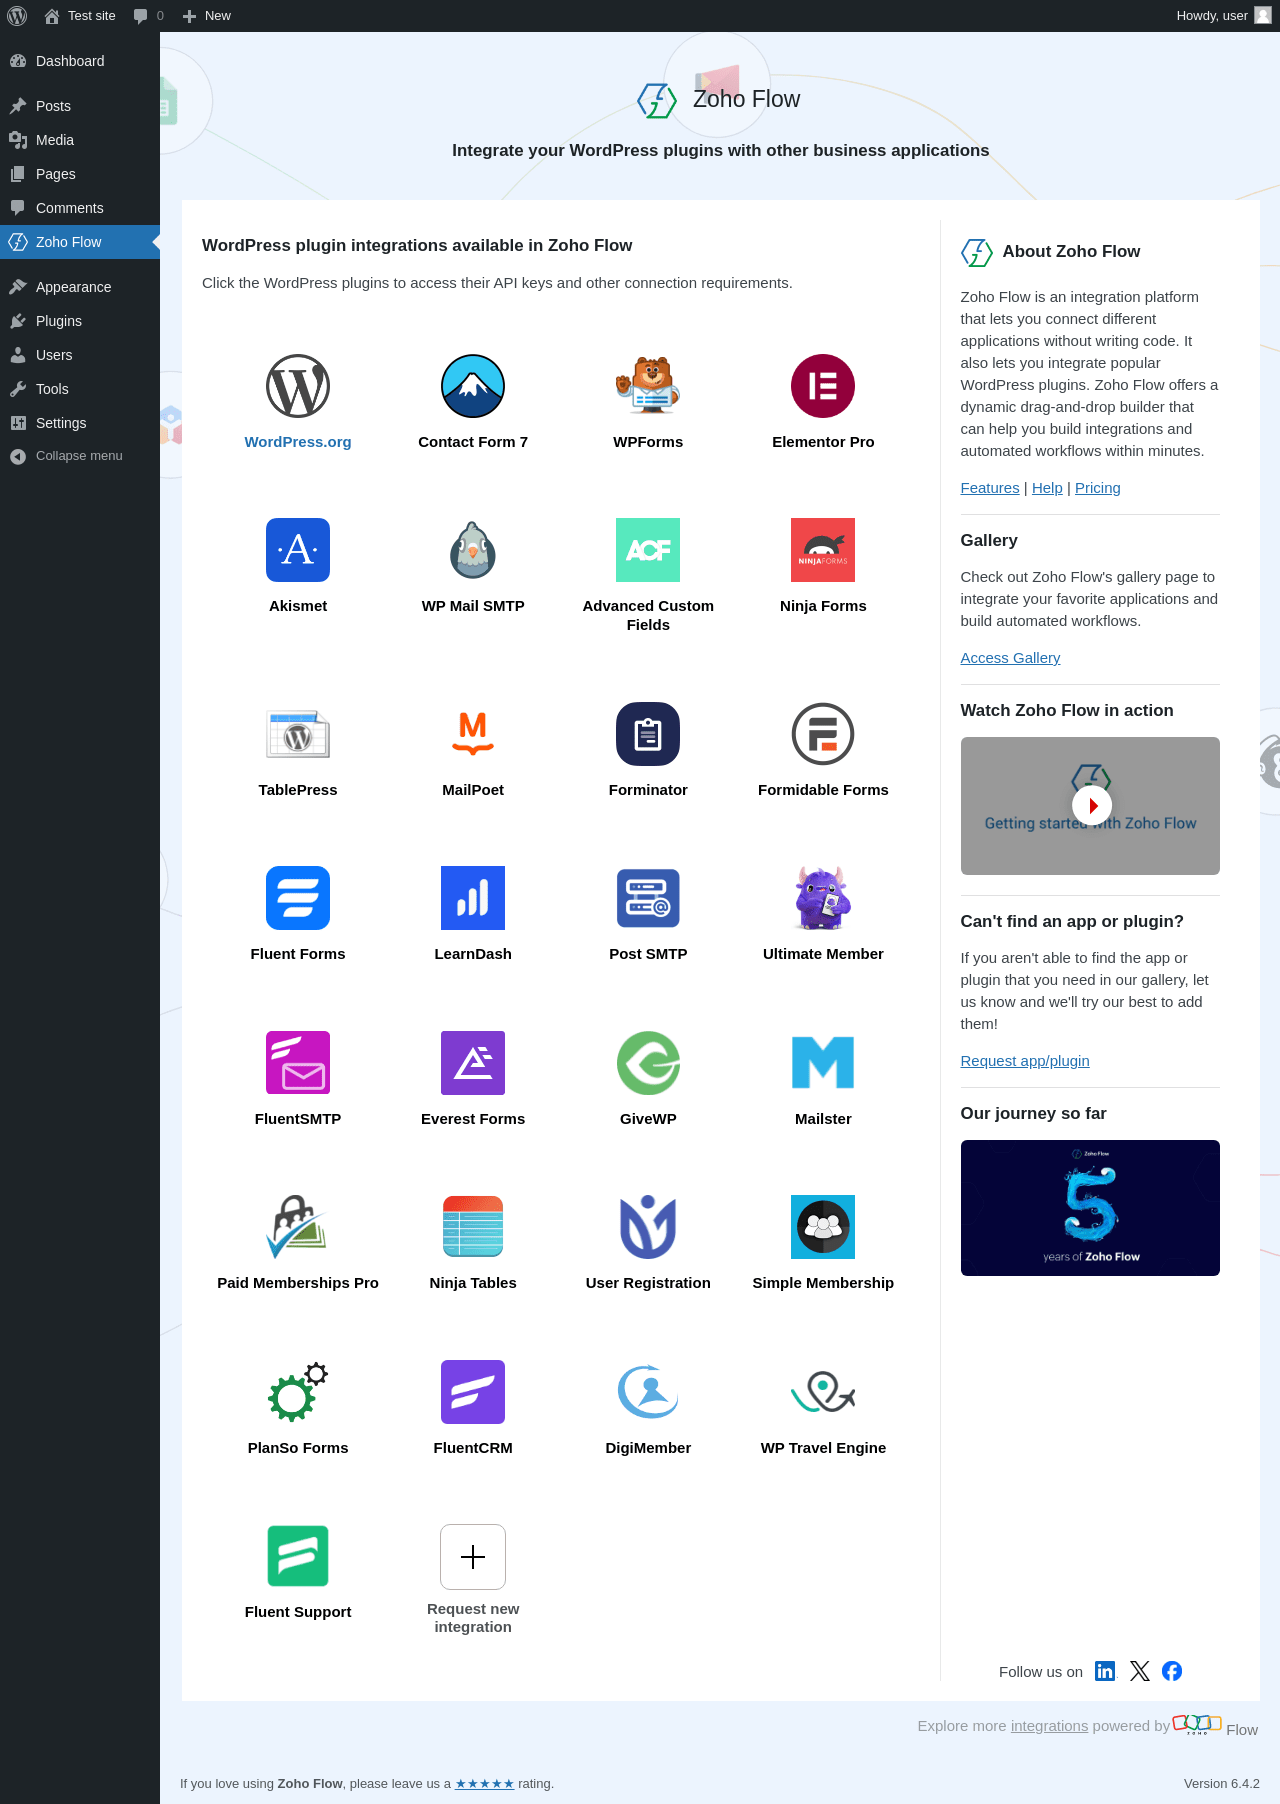Click the Access Gallery link
The image size is (1280, 1804).
coord(1010,658)
